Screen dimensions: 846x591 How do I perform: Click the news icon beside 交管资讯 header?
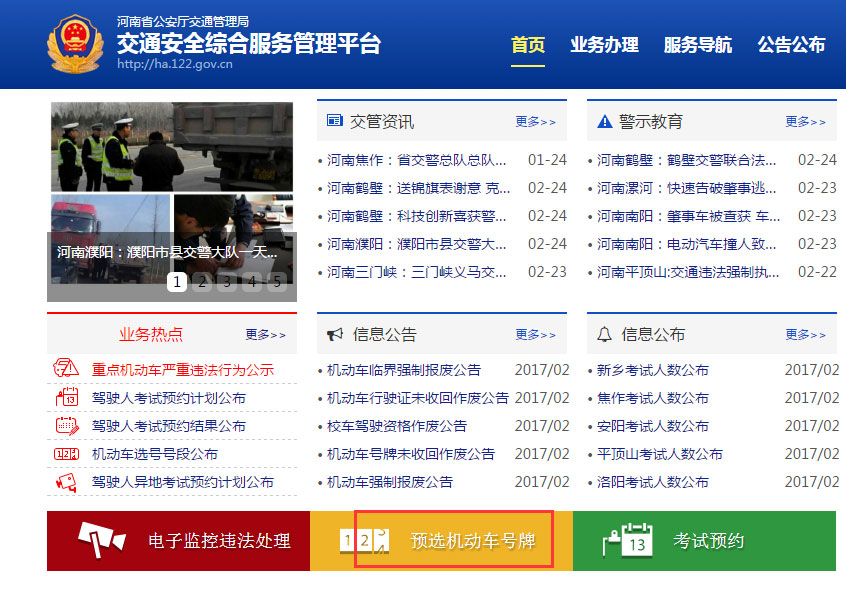[334, 120]
